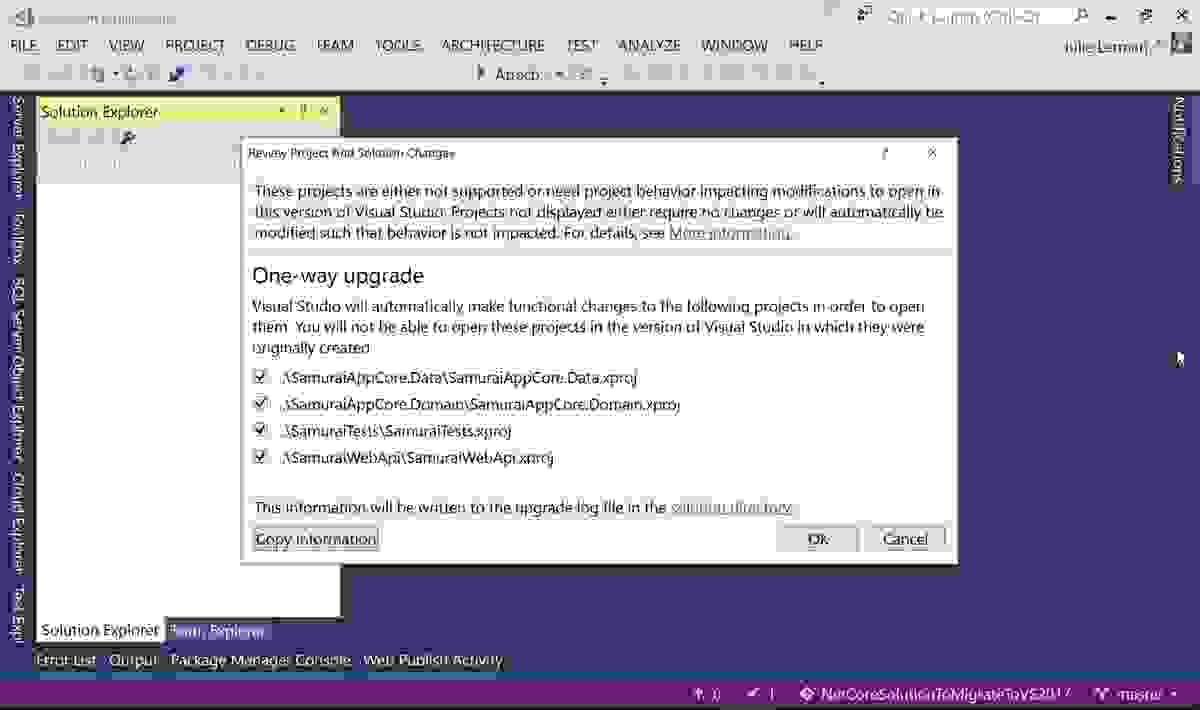
Task: Open the Error List tab
Action: point(66,660)
